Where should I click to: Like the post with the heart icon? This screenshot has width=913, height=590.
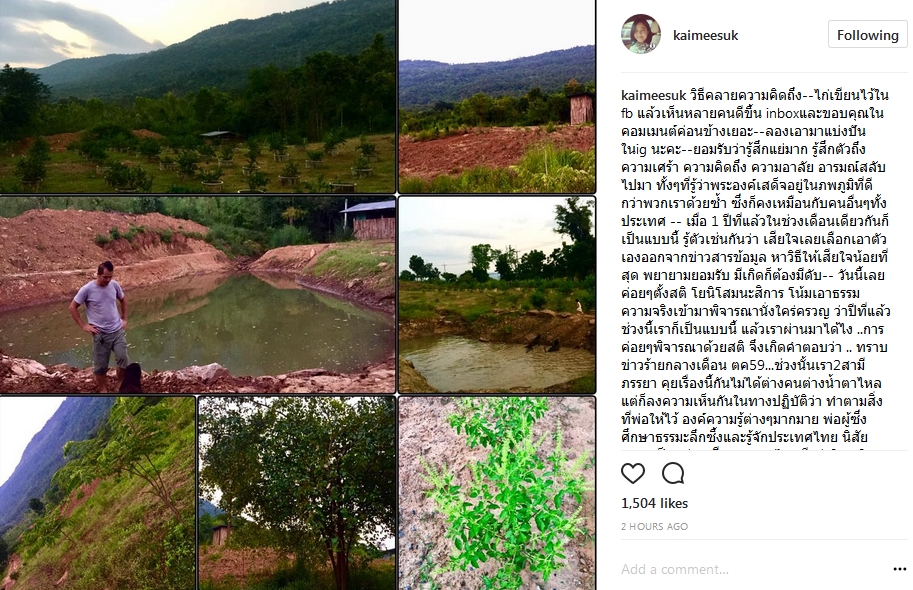pos(632,474)
